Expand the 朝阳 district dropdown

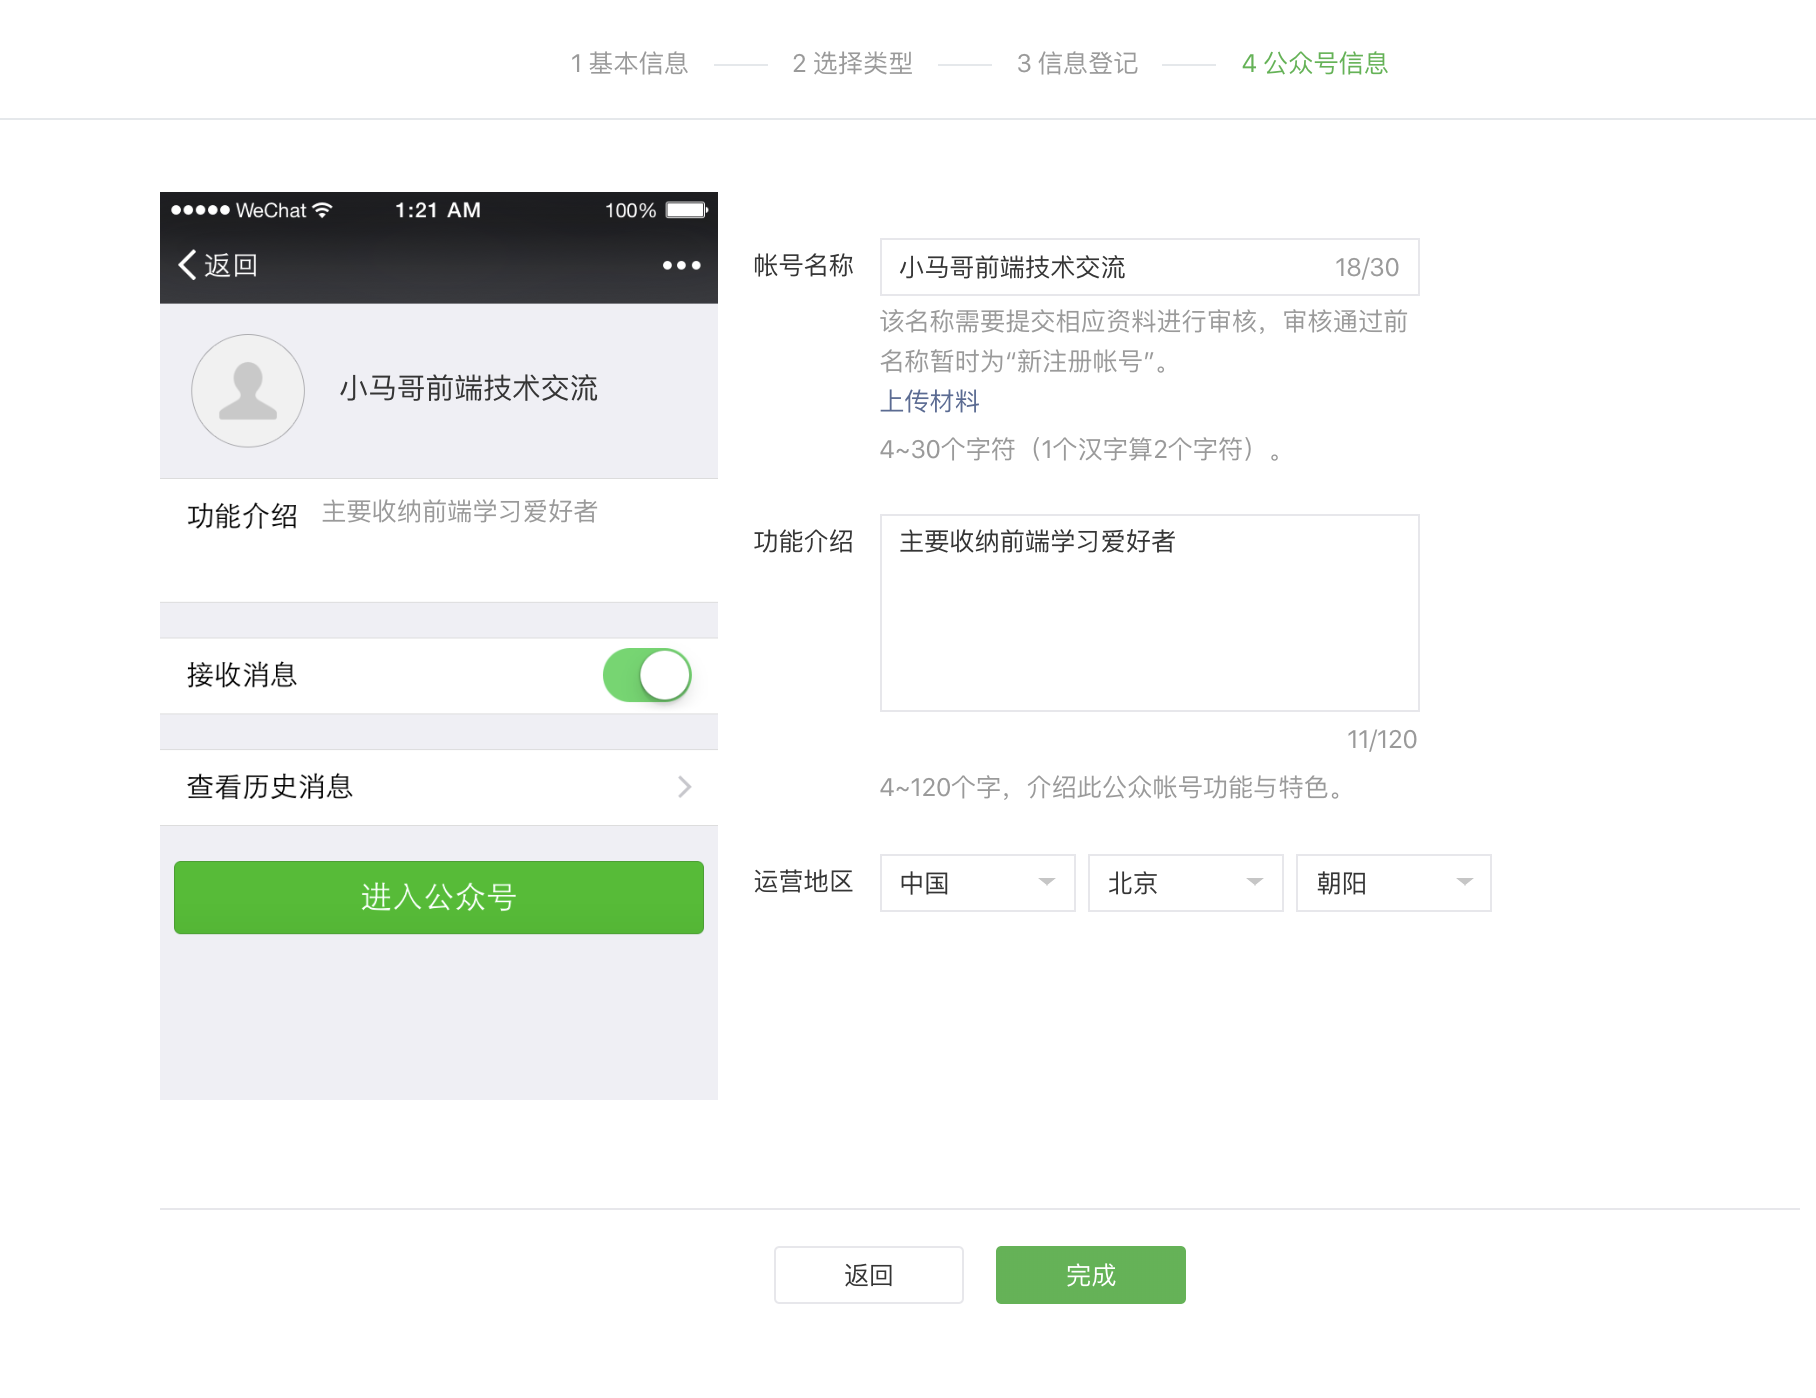(1393, 883)
